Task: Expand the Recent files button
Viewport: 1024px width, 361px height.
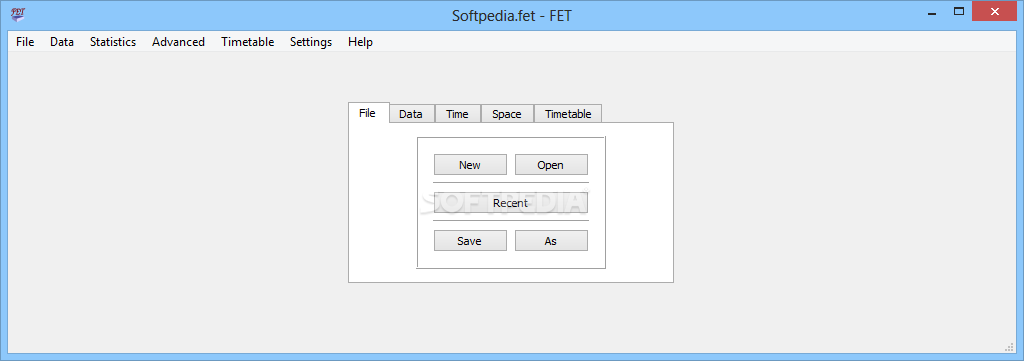Action: pyautogui.click(x=511, y=202)
